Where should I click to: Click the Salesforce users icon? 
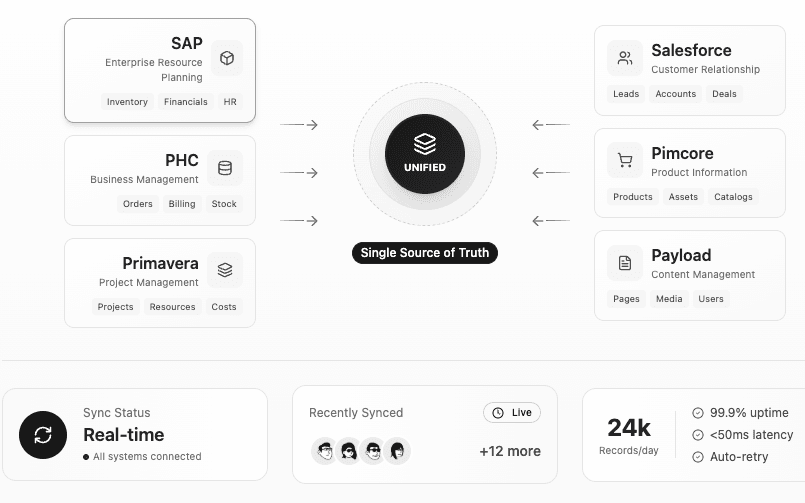click(x=625, y=58)
